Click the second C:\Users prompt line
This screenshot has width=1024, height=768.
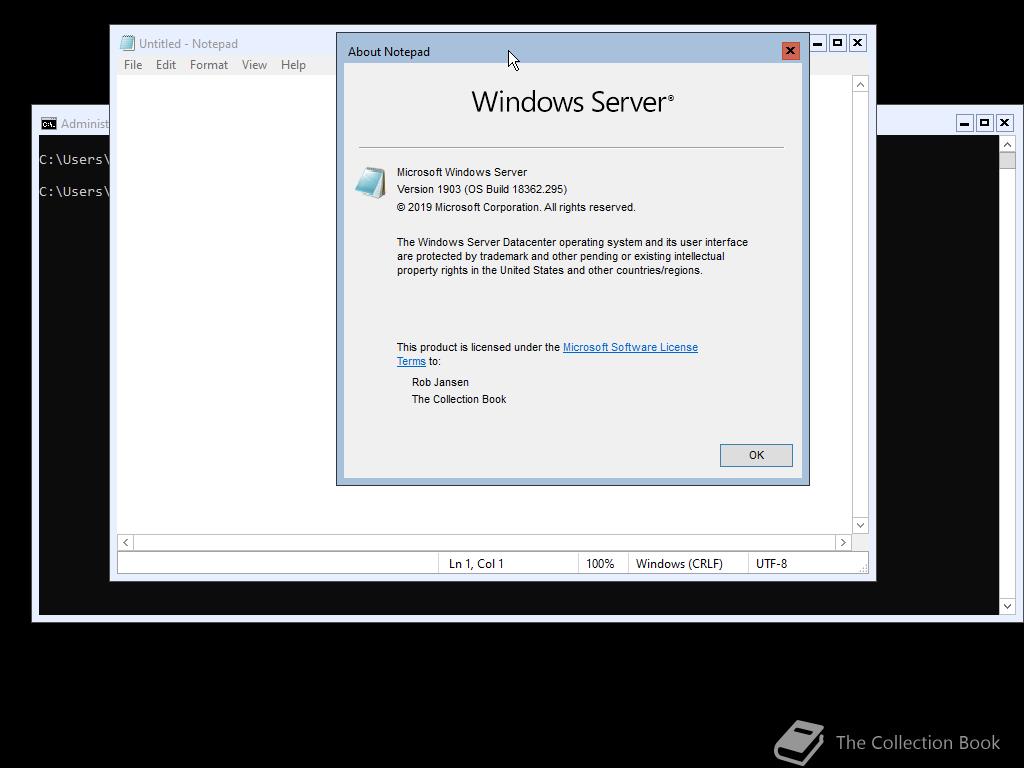tap(74, 191)
